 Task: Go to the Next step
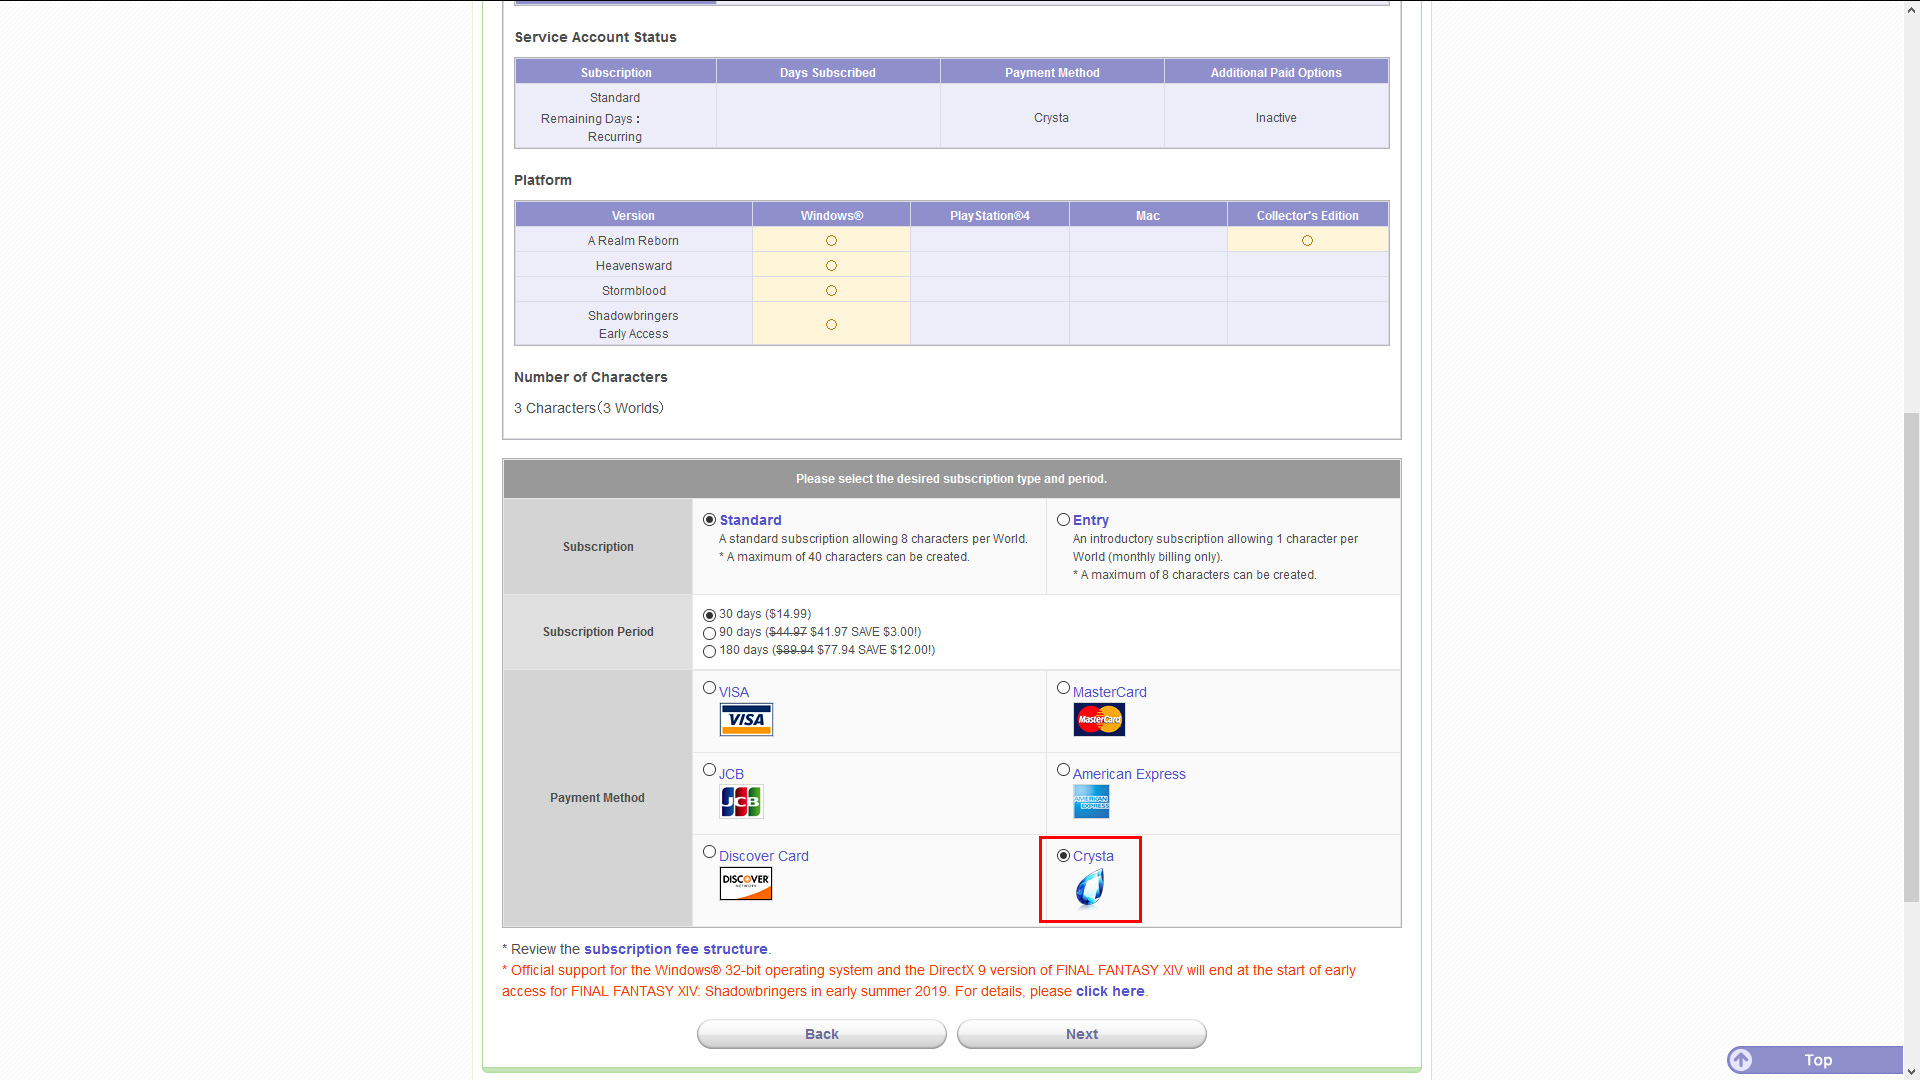point(1082,1034)
